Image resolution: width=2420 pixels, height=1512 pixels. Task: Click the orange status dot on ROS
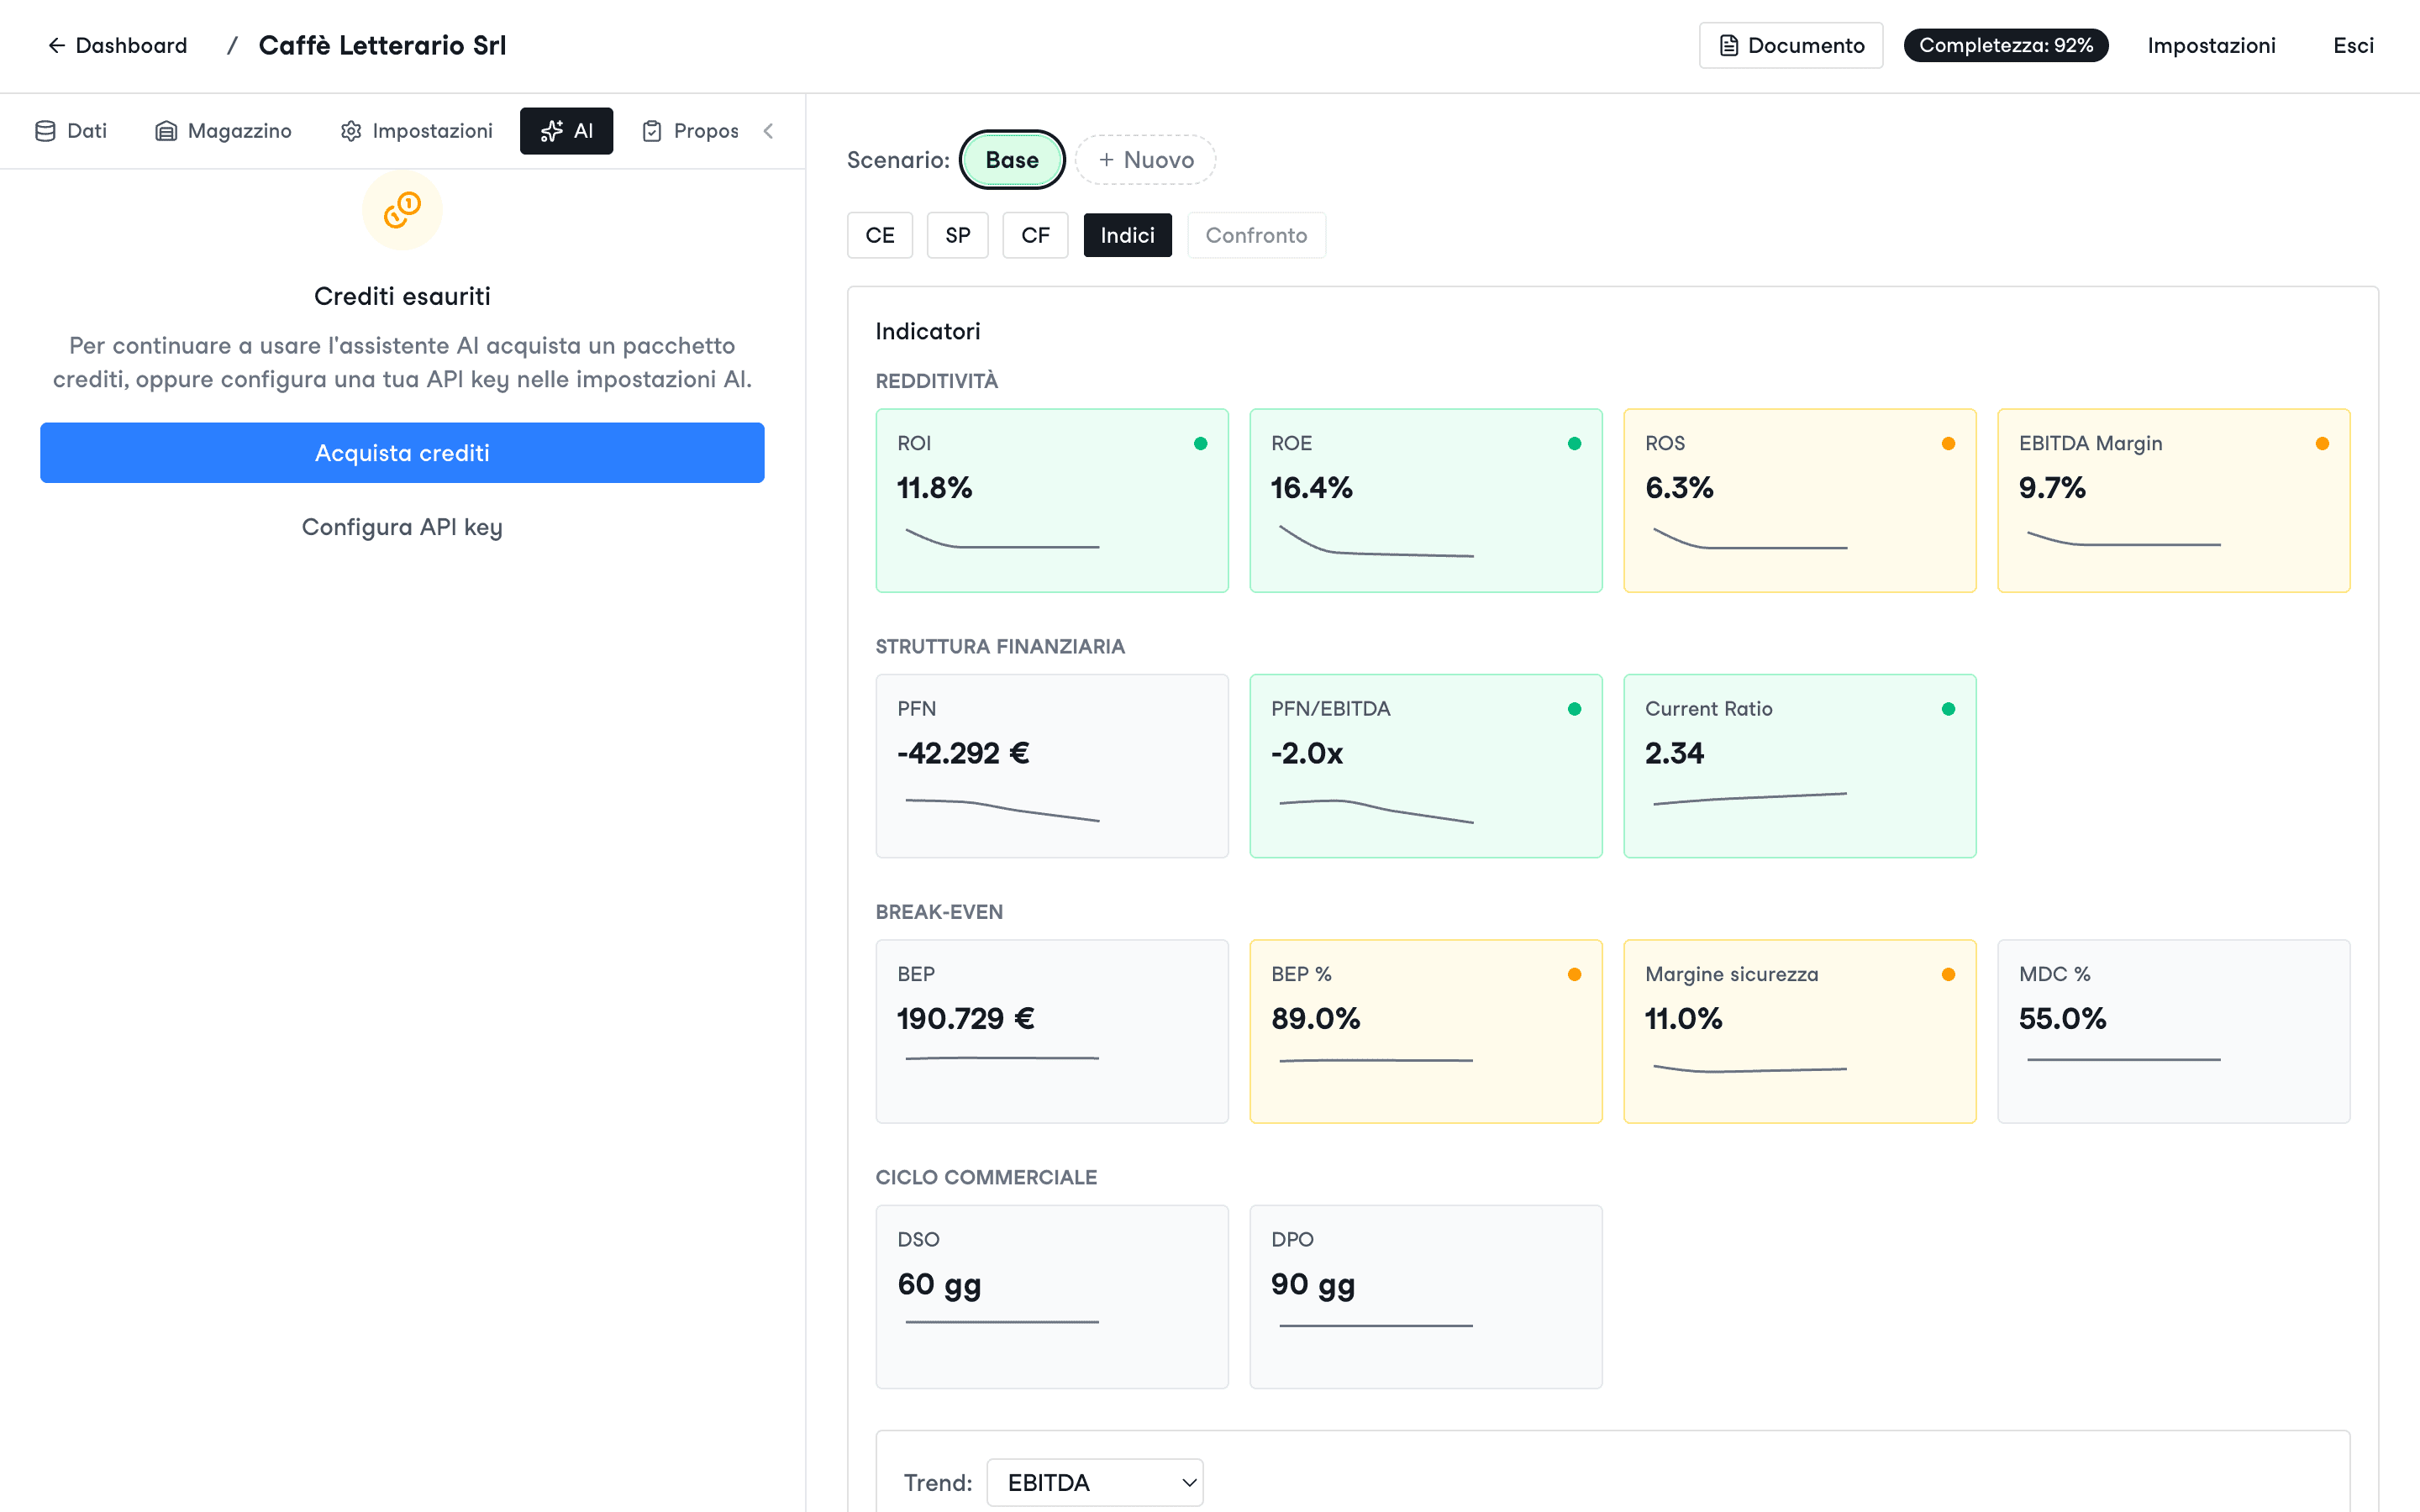point(1948,444)
